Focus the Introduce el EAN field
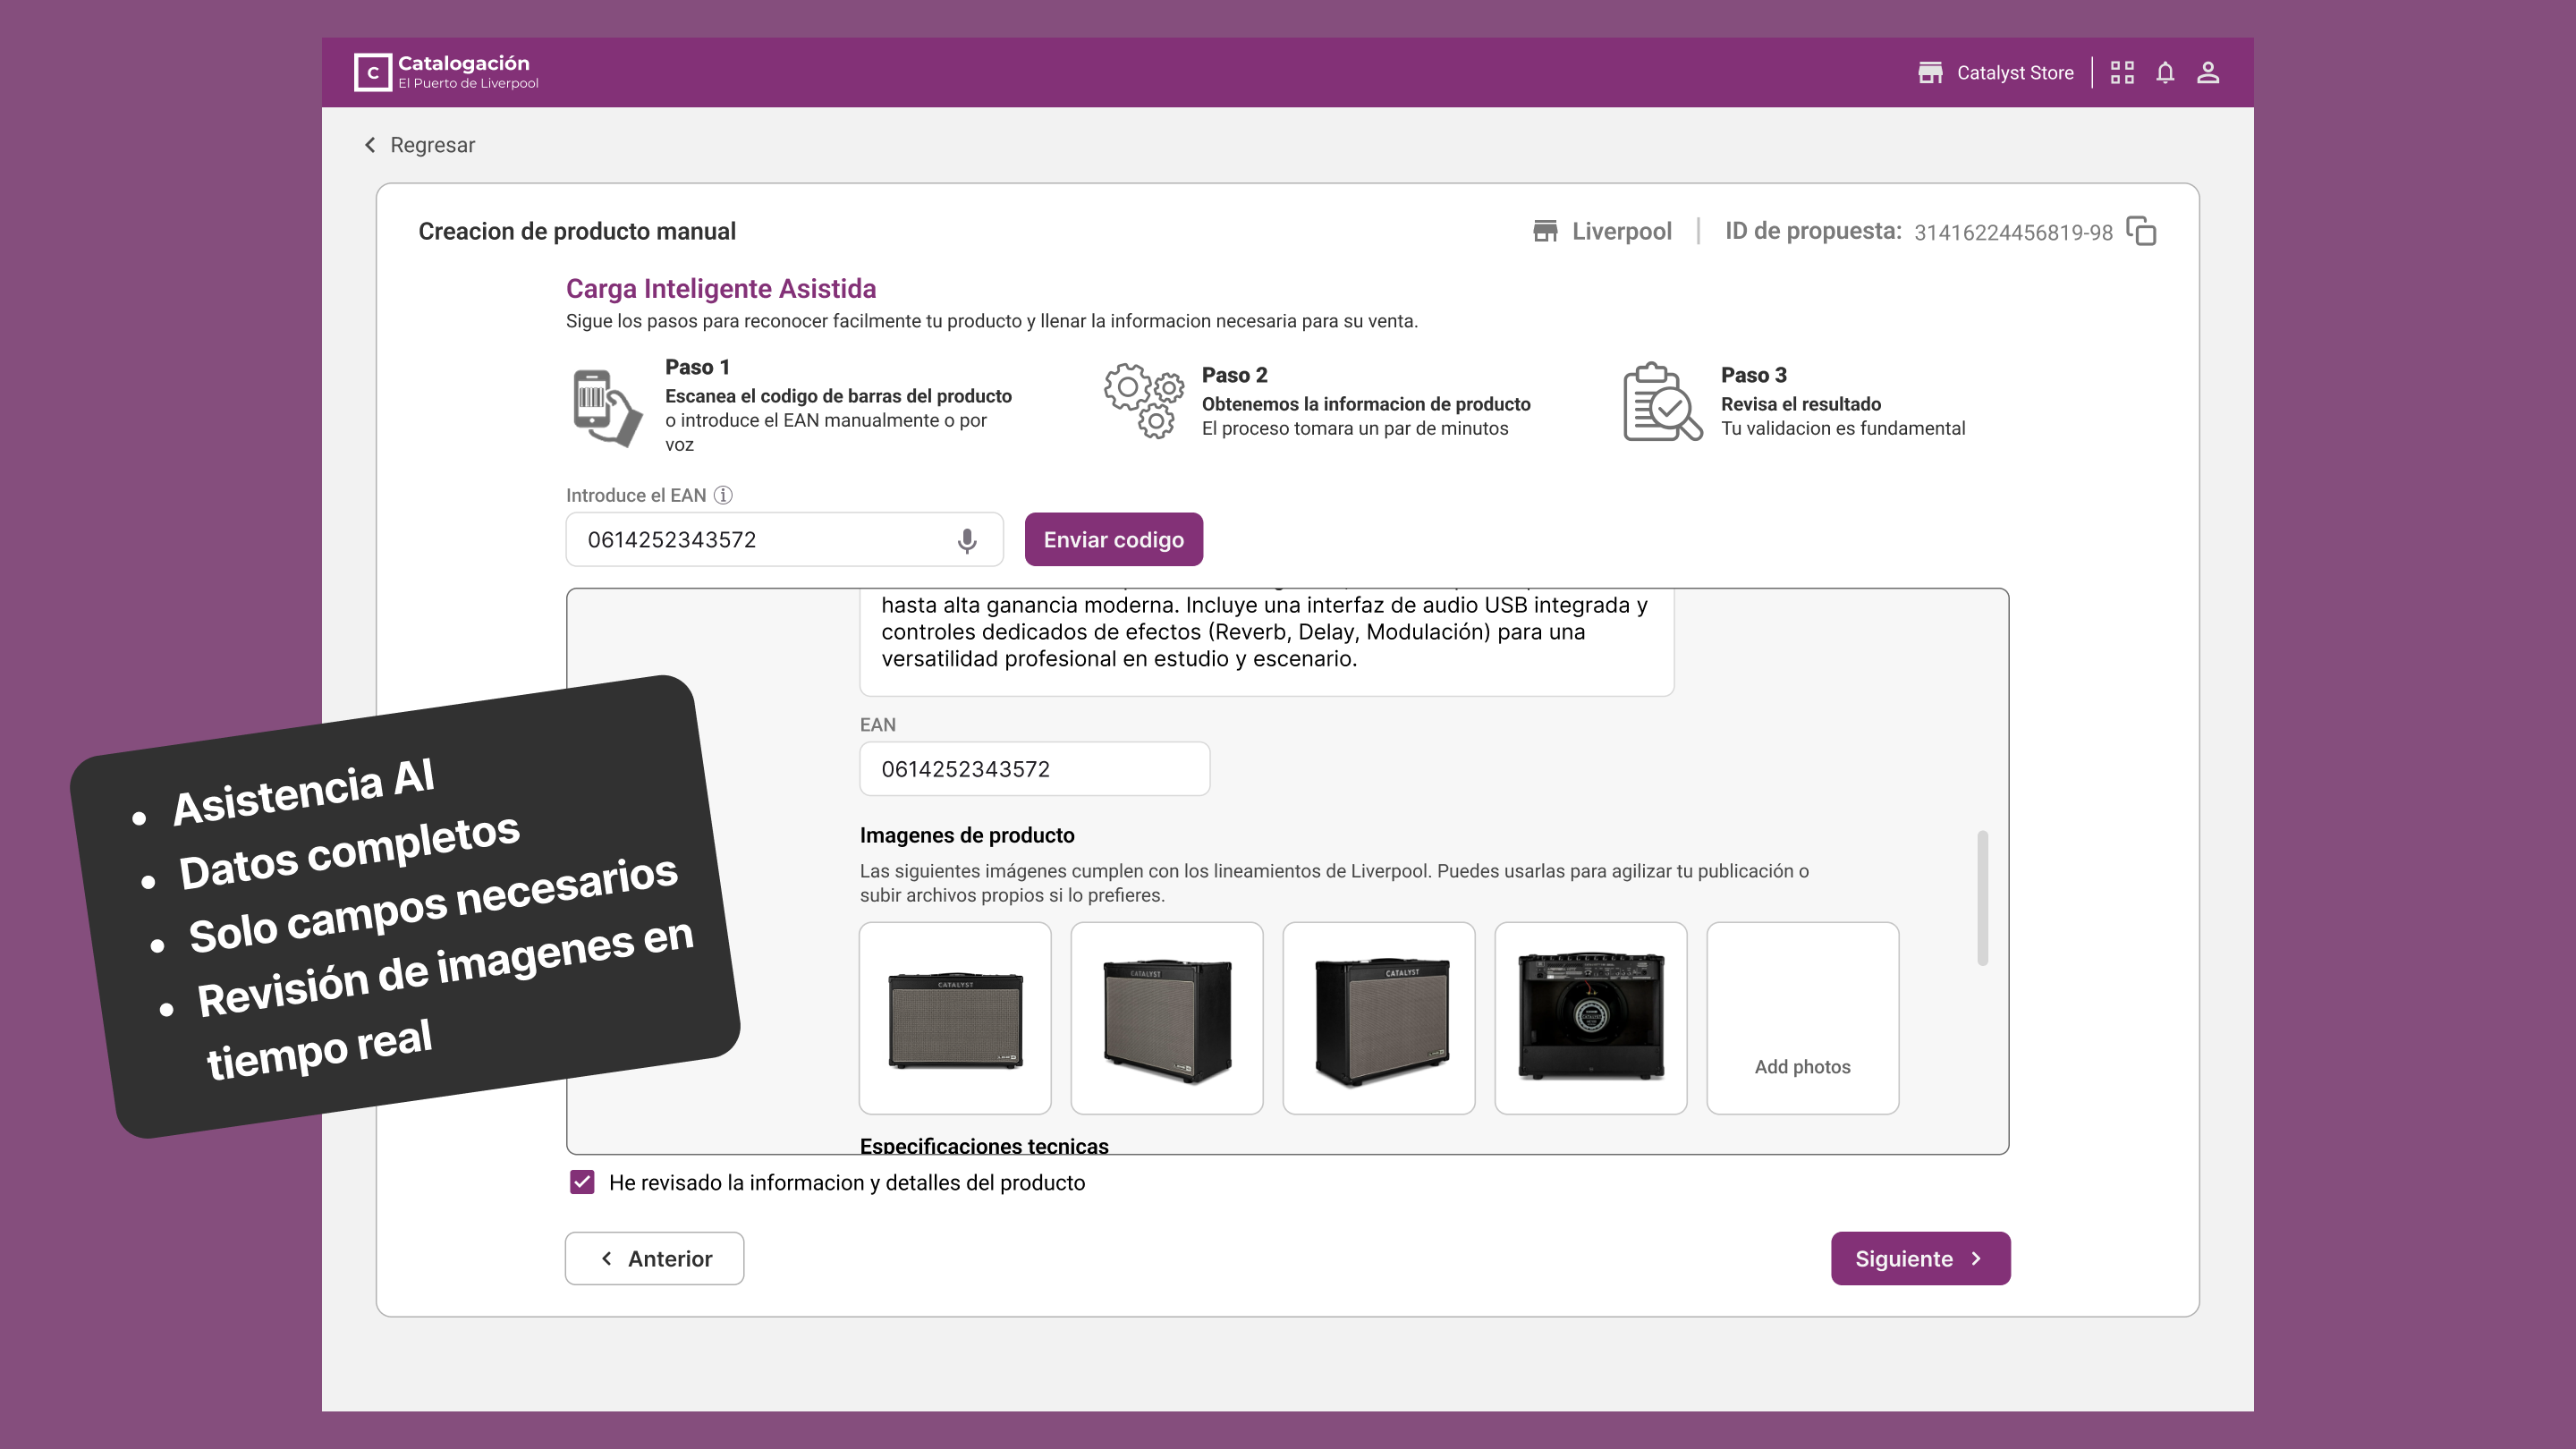This screenshot has width=2576, height=1449. click(x=784, y=540)
